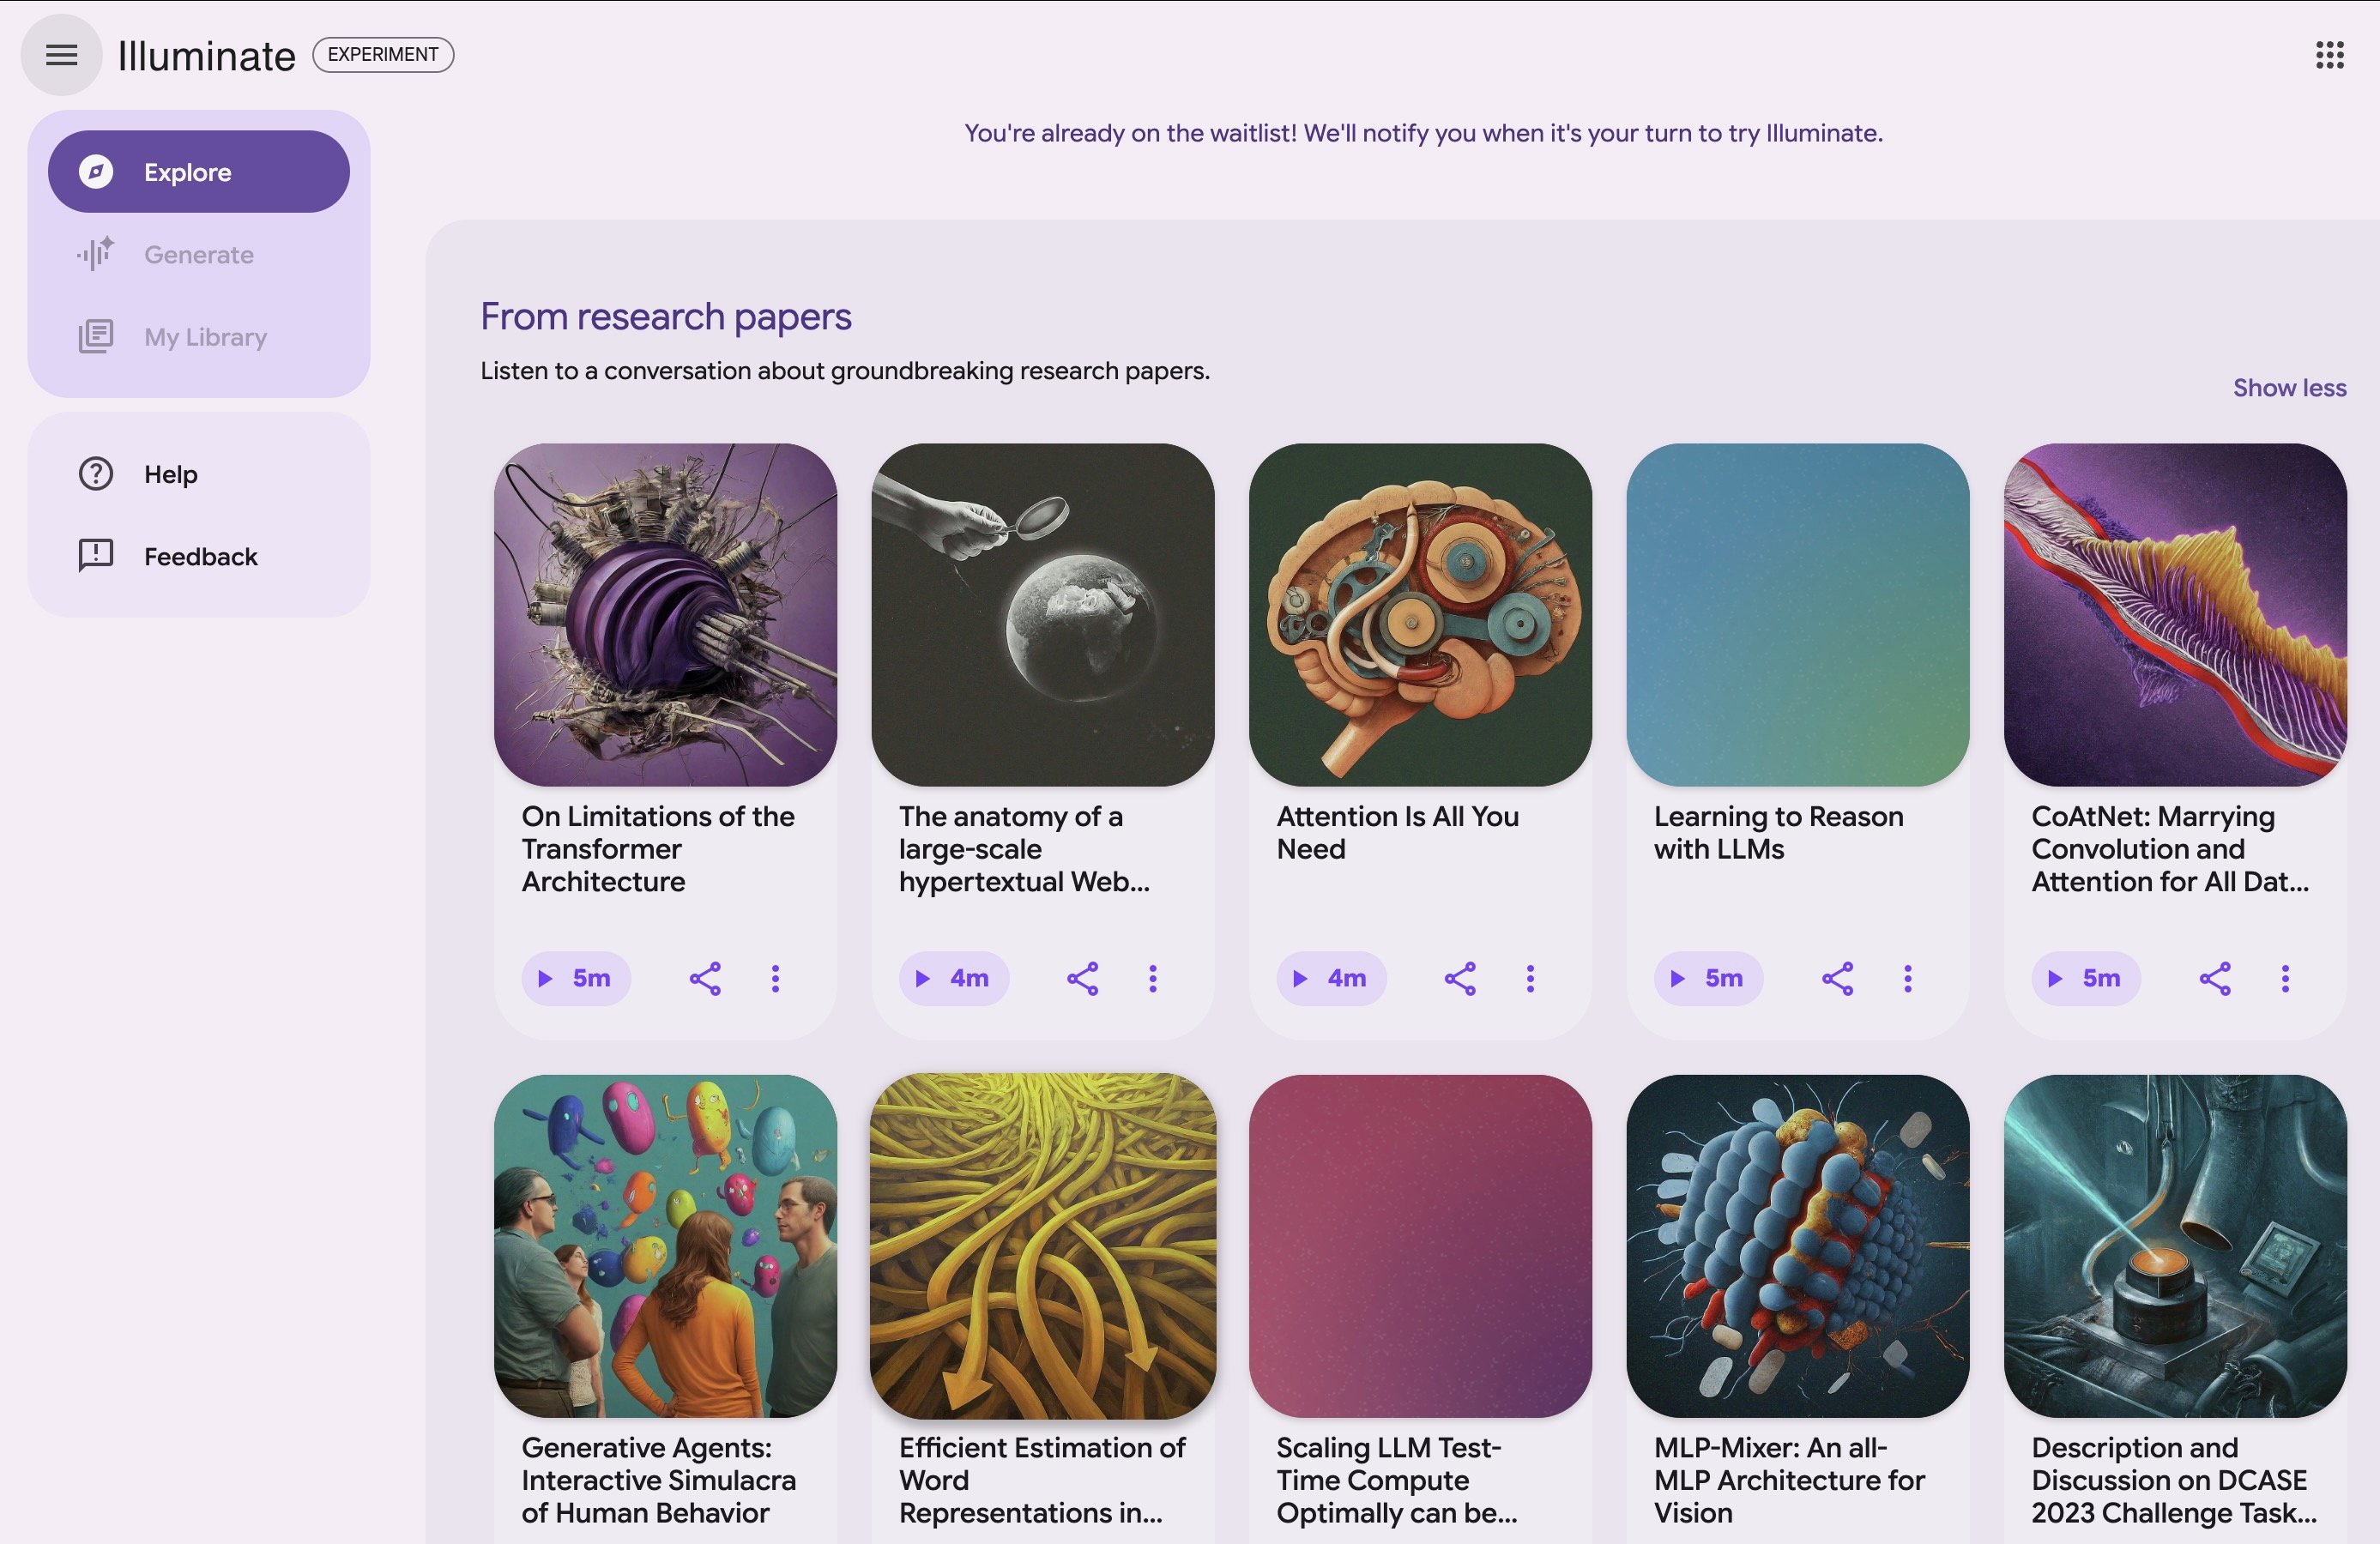Open options menu for the hypertextual Web paper
The width and height of the screenshot is (2380, 1544).
click(1153, 979)
